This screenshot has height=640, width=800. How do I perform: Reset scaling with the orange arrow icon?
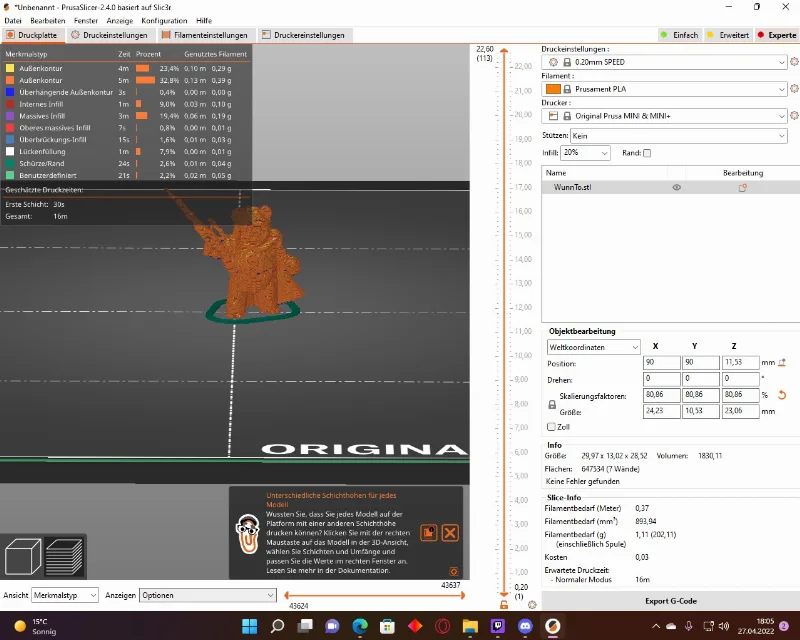pyautogui.click(x=782, y=395)
